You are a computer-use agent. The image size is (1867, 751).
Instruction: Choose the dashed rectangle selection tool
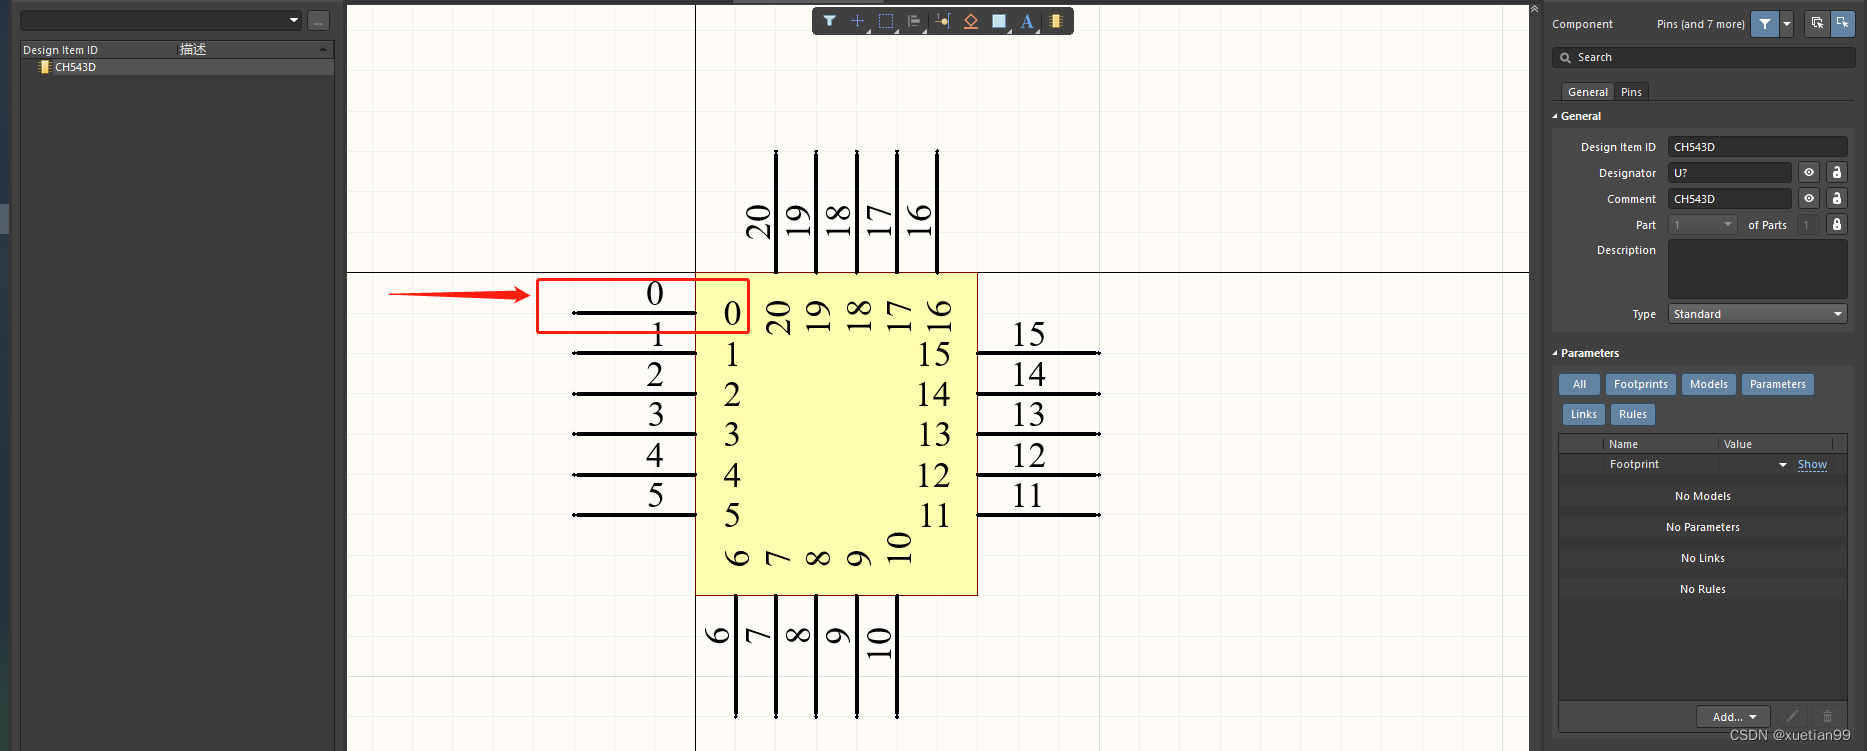point(886,21)
